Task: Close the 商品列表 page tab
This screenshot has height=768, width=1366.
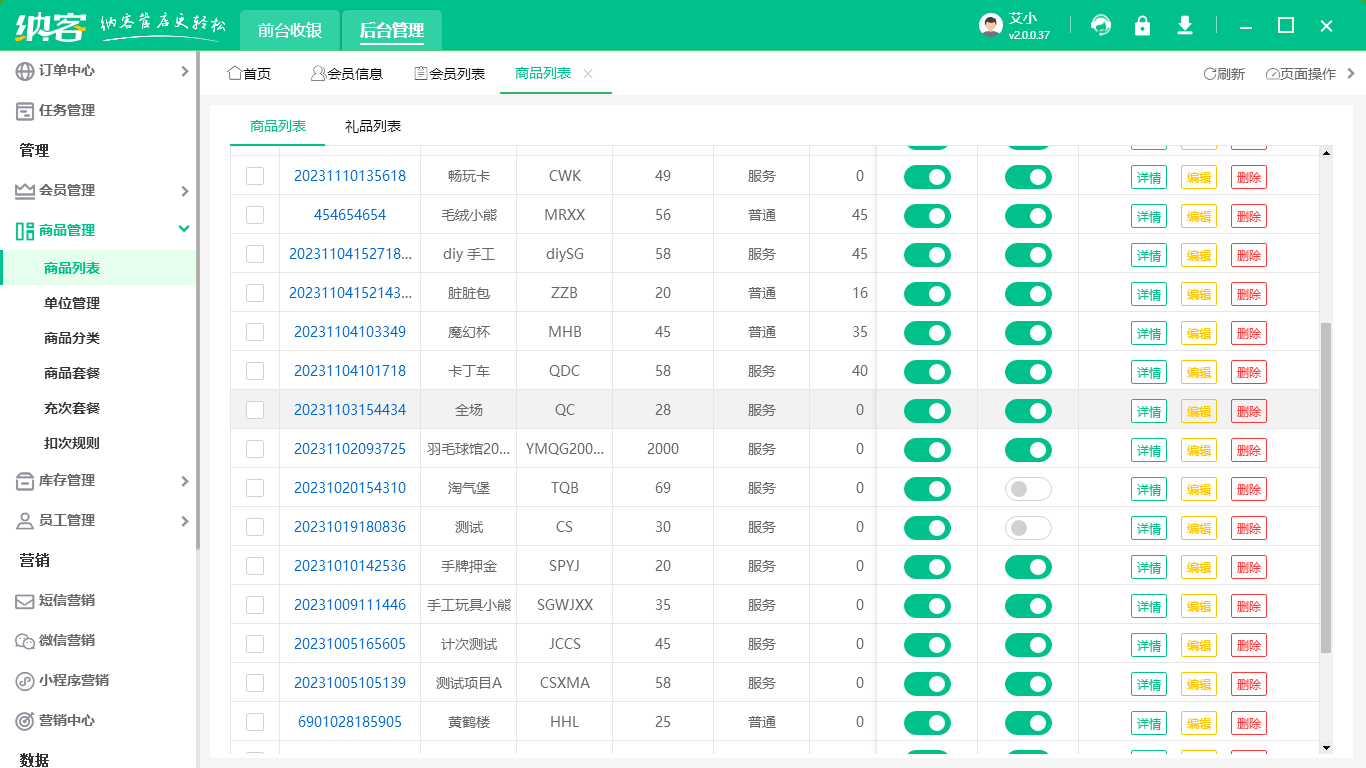Action: (588, 74)
